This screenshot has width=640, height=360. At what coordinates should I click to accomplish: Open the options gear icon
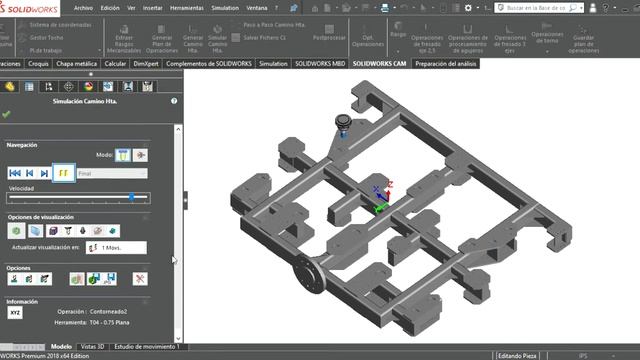(468, 8)
